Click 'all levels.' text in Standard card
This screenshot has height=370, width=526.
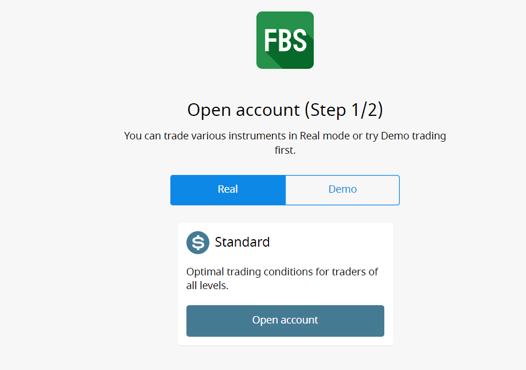point(207,285)
